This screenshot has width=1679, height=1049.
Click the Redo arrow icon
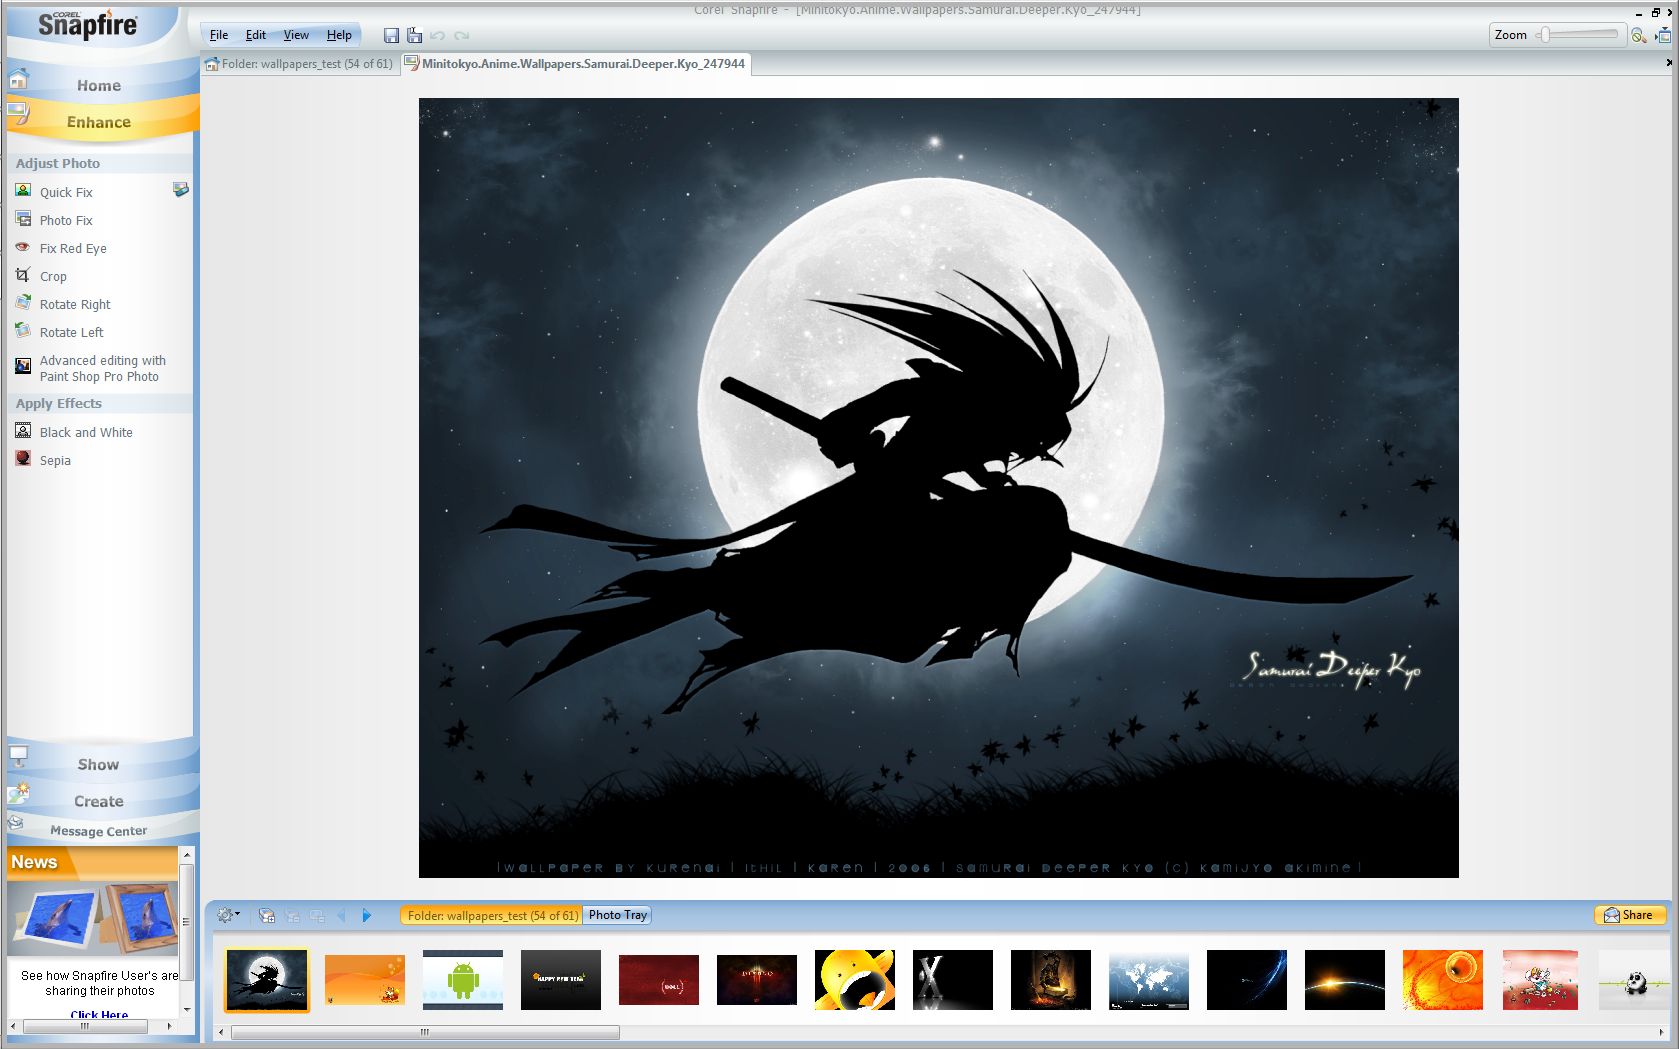[461, 35]
